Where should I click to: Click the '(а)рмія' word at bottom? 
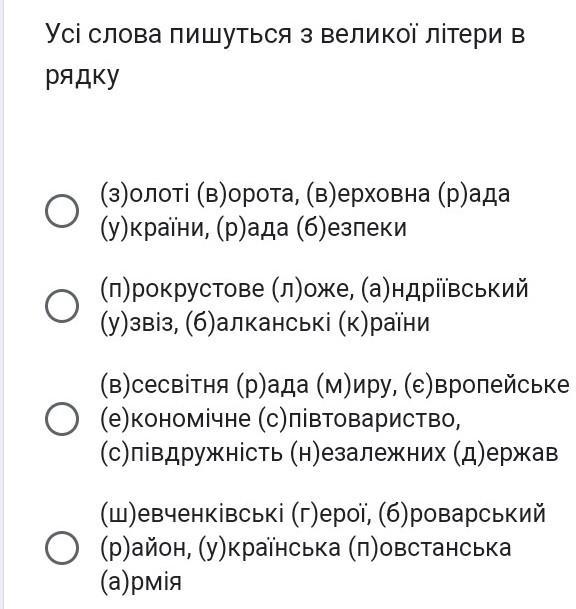tap(141, 581)
